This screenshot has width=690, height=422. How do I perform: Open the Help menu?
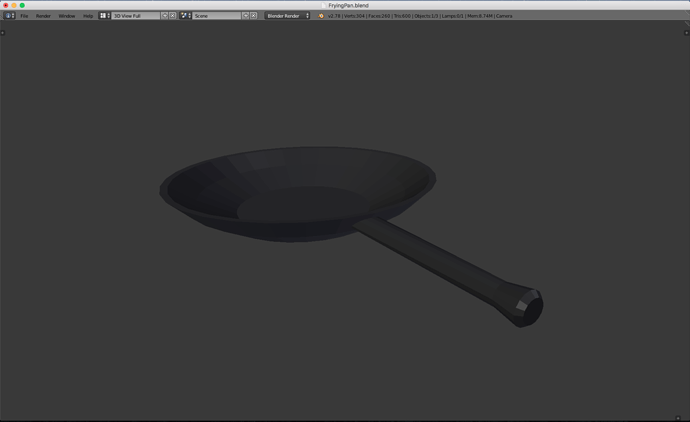click(88, 16)
